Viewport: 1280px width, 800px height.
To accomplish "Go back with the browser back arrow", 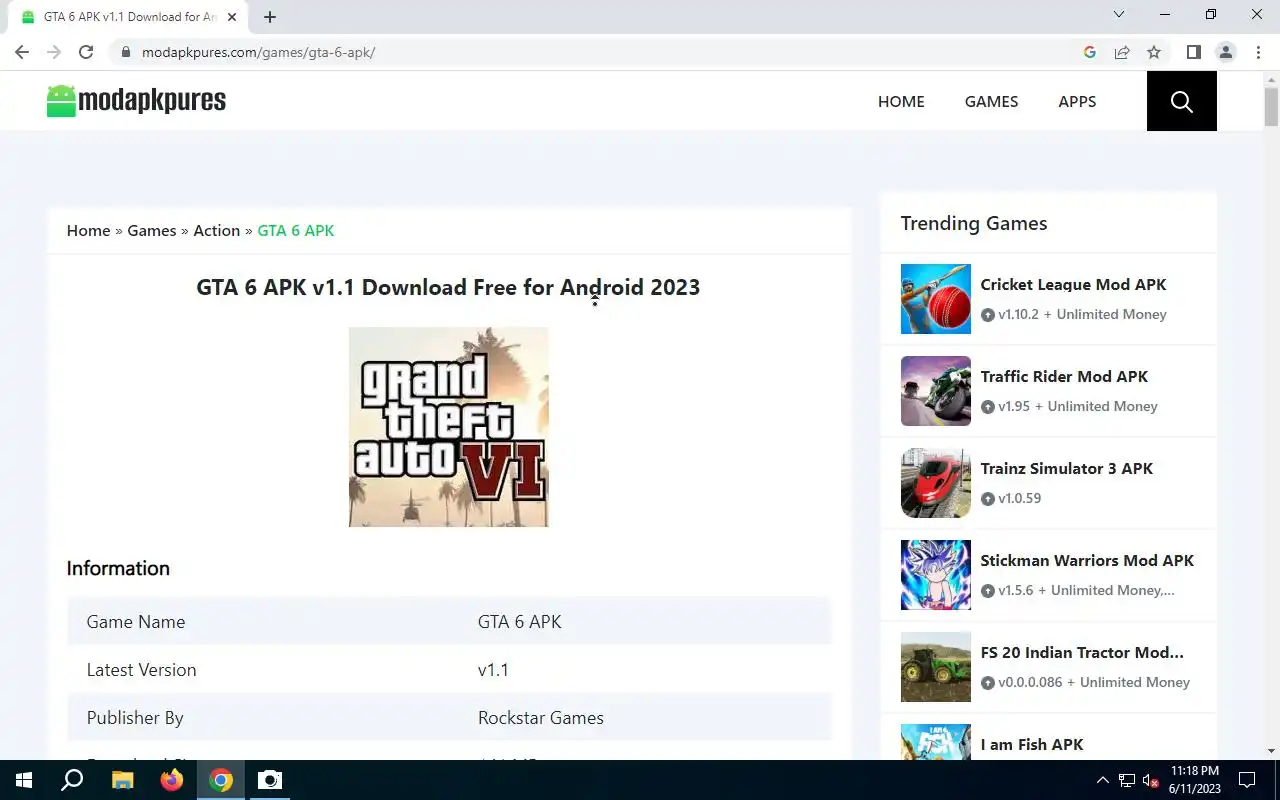I will [22, 52].
